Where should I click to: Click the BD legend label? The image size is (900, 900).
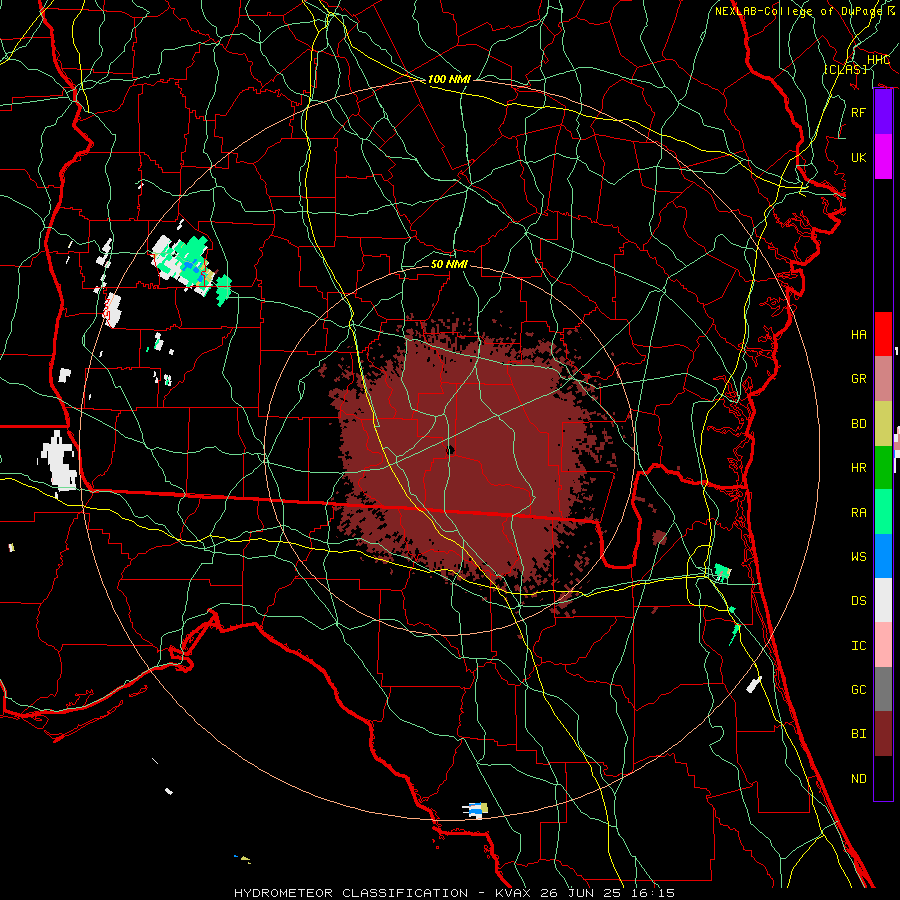[858, 424]
